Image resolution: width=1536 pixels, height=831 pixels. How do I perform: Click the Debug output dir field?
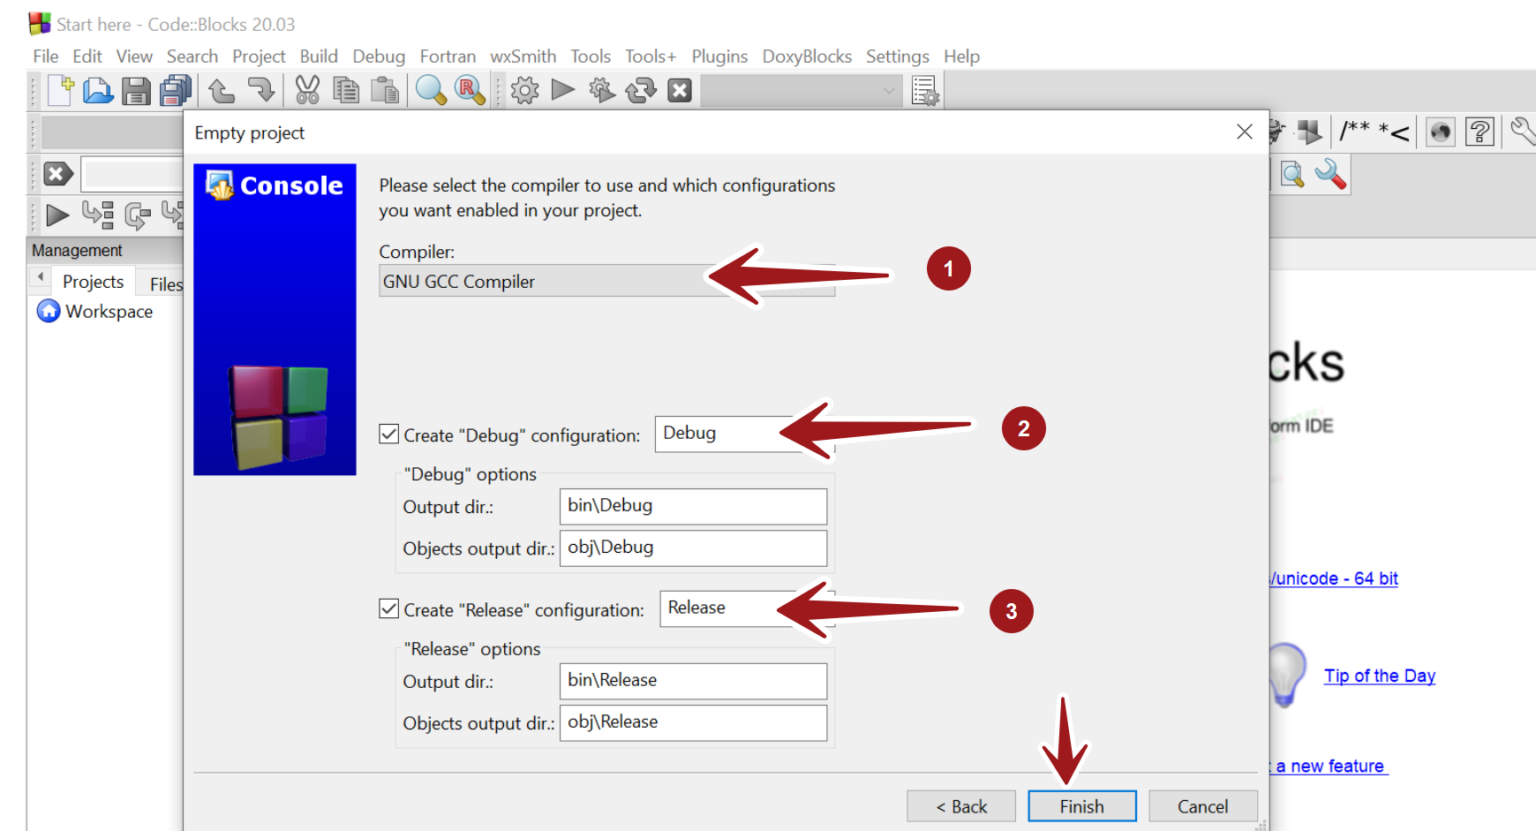[x=693, y=506]
